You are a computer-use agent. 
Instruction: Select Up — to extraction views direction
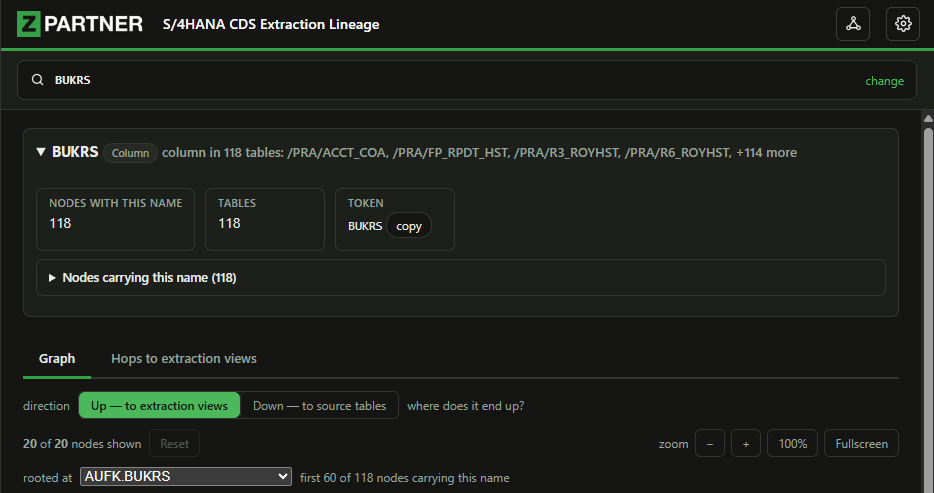tap(159, 405)
